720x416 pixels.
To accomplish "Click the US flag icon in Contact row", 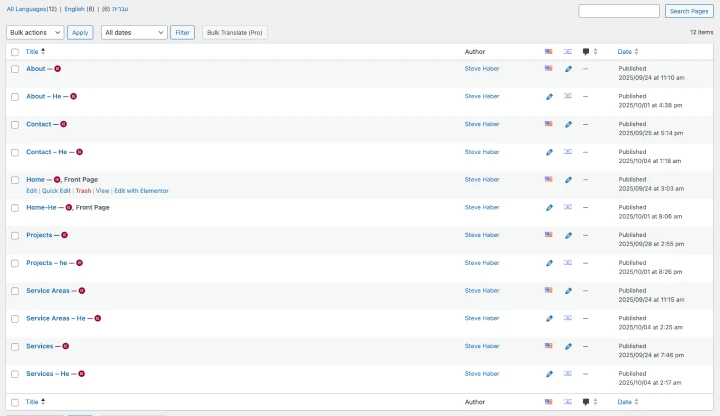I will point(549,124).
